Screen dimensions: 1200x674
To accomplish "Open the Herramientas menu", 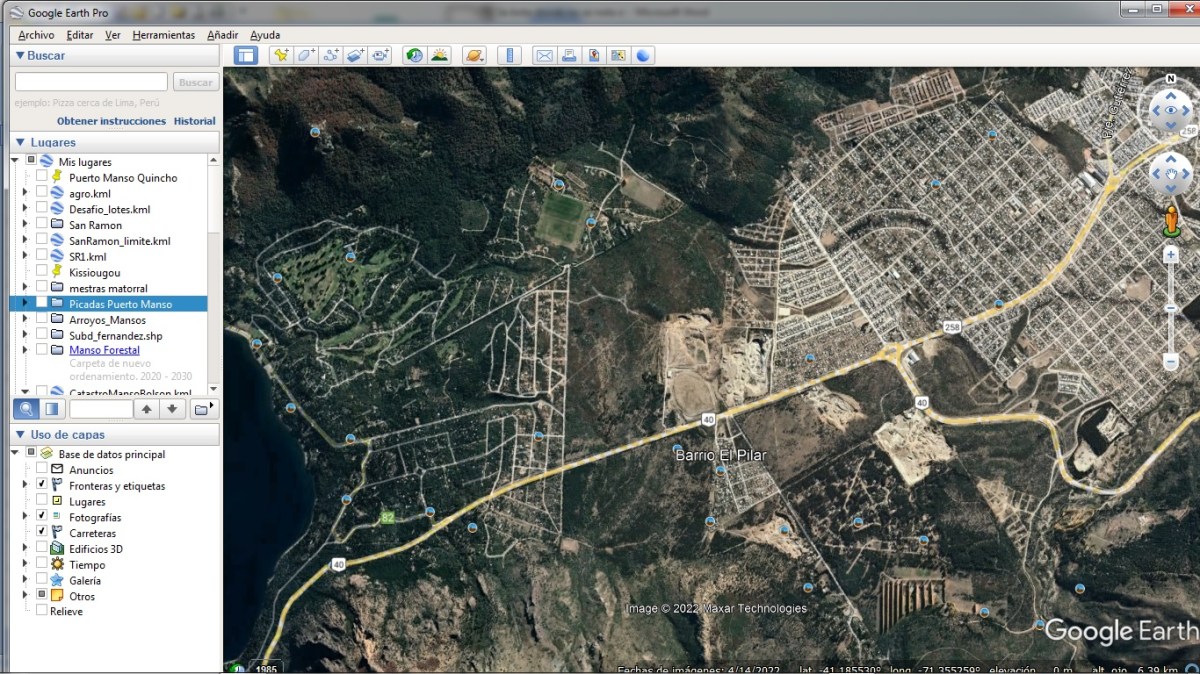I will [x=163, y=35].
